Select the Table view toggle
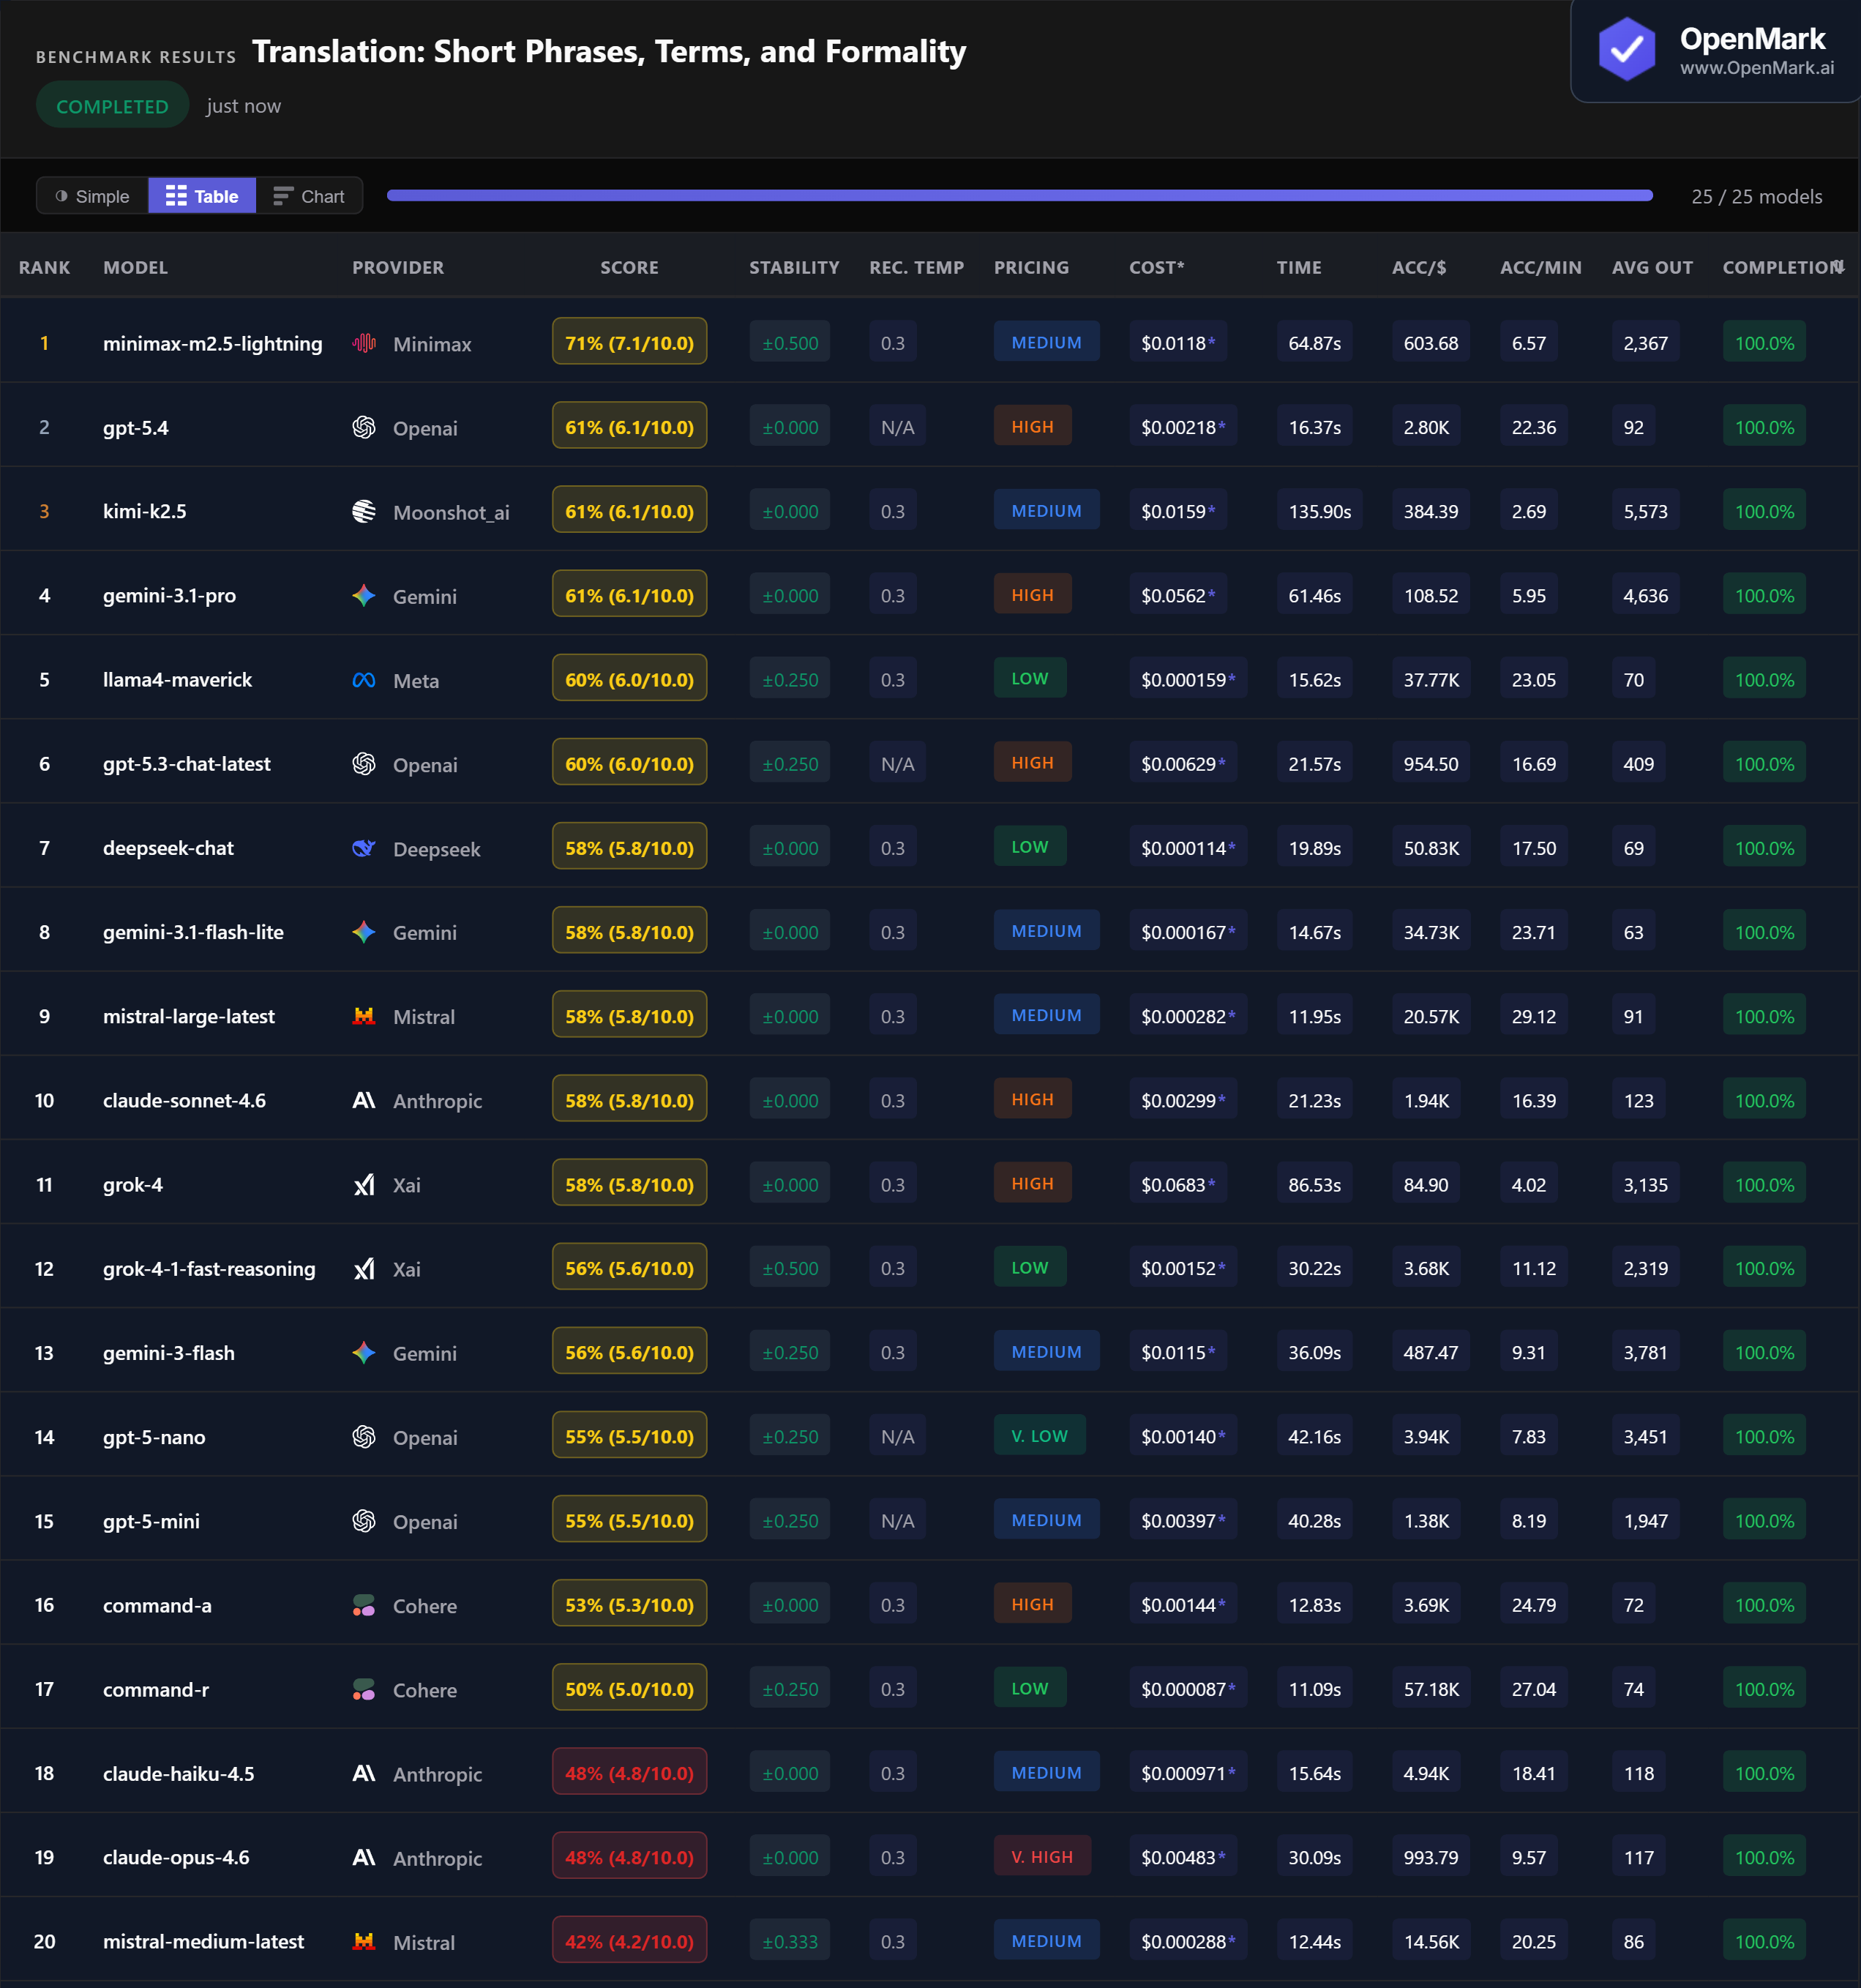This screenshot has height=1988, width=1861. point(202,196)
